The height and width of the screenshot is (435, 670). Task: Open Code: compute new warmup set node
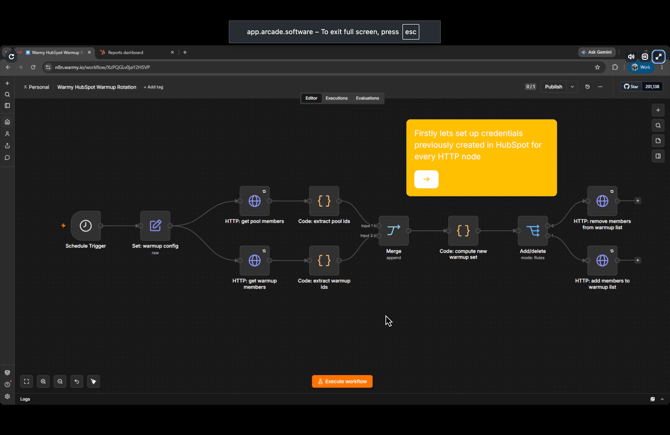(x=463, y=231)
